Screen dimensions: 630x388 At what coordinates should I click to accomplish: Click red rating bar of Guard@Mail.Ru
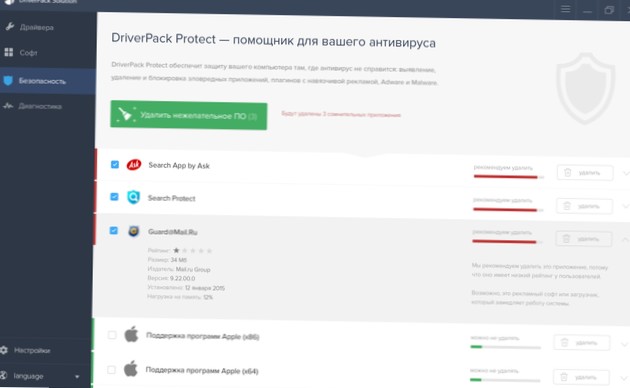click(507, 242)
